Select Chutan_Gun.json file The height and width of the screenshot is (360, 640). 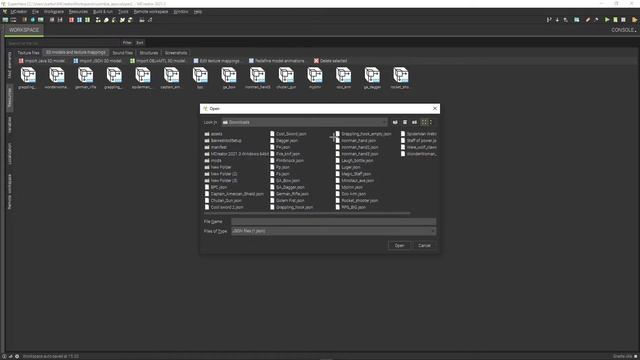[x=223, y=201]
